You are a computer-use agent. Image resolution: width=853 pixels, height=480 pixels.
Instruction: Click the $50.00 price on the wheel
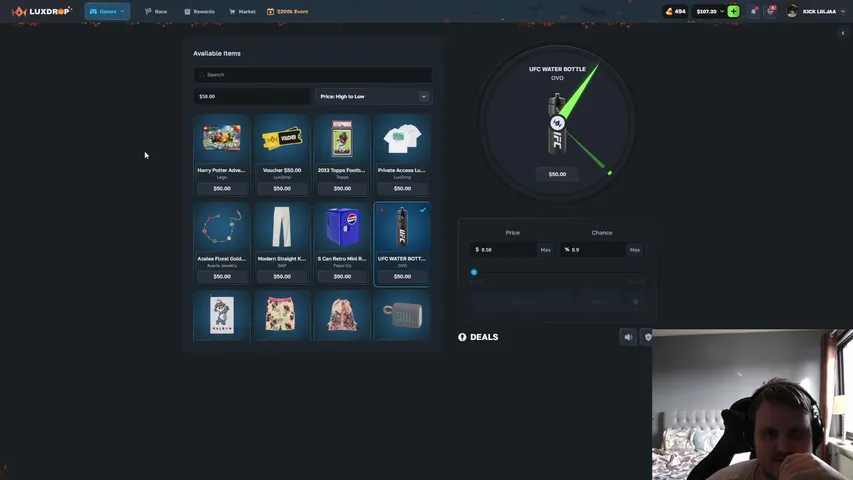[x=557, y=174]
